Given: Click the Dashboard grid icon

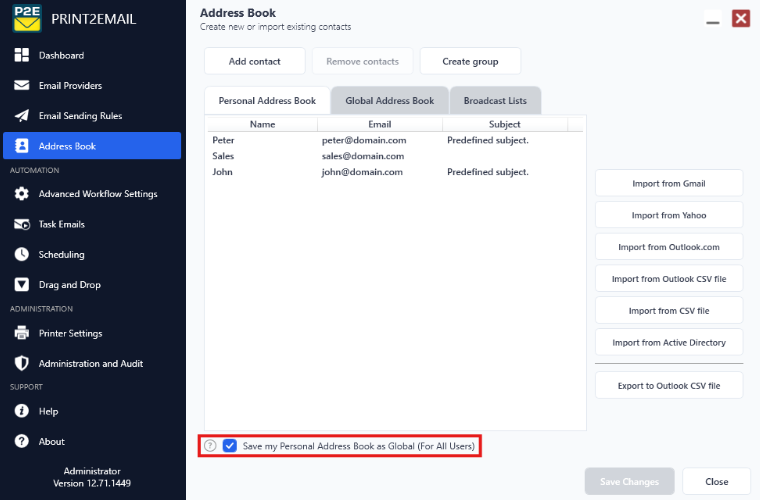Looking at the screenshot, I should click(21, 55).
